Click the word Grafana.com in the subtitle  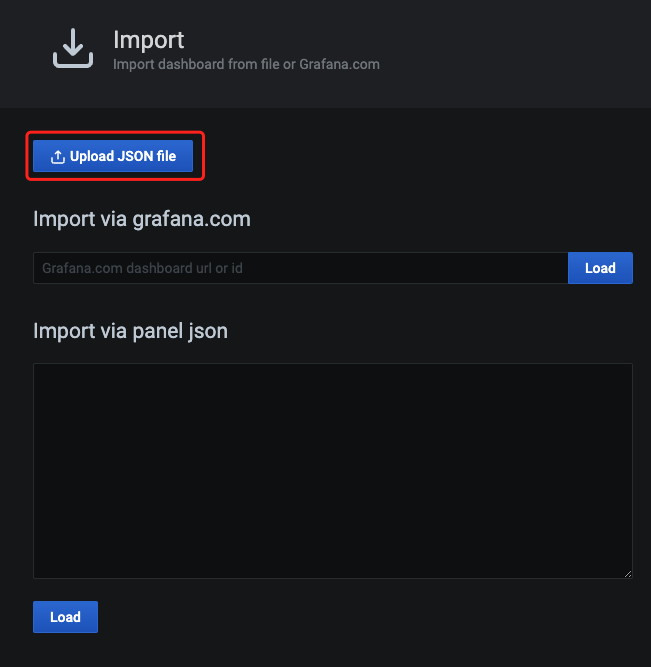[x=339, y=64]
